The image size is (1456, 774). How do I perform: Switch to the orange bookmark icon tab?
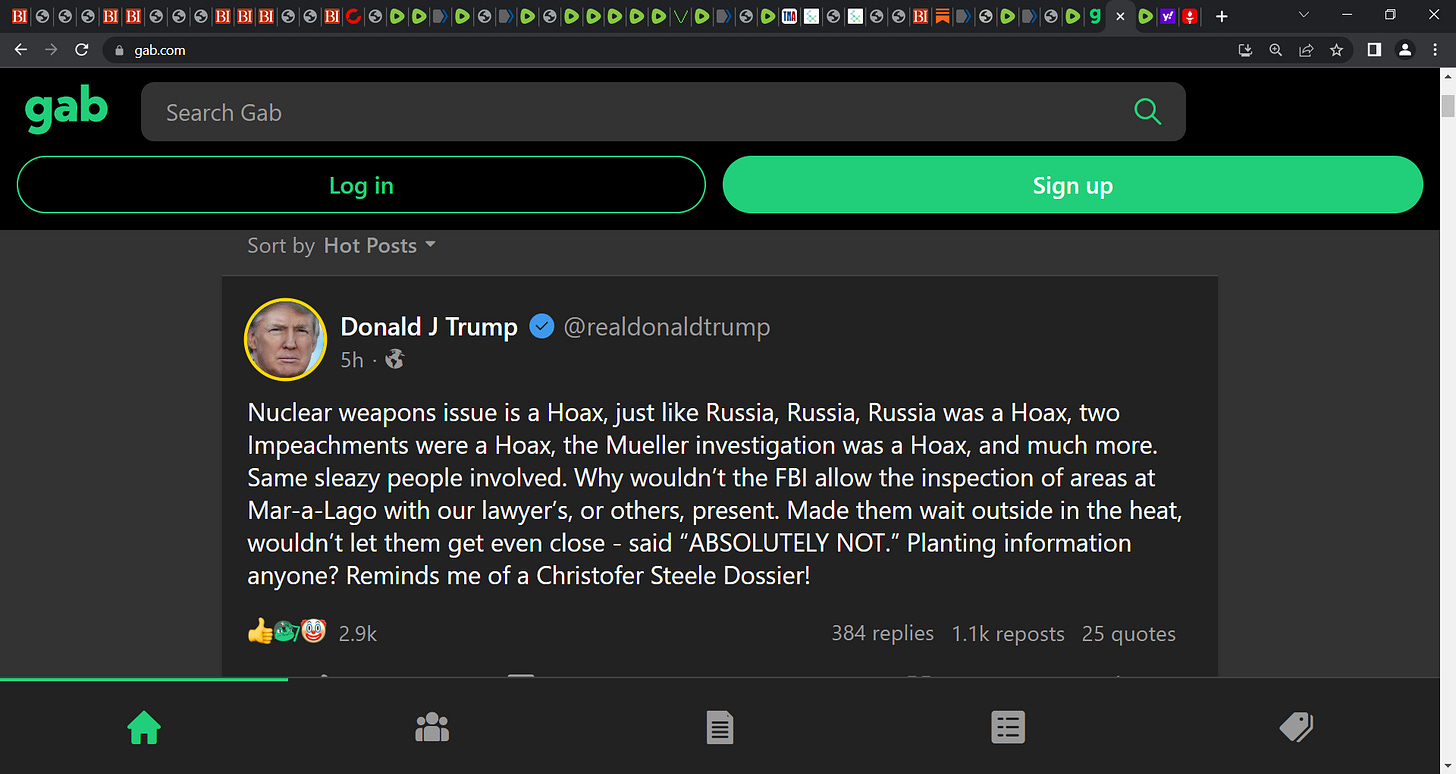coord(941,17)
